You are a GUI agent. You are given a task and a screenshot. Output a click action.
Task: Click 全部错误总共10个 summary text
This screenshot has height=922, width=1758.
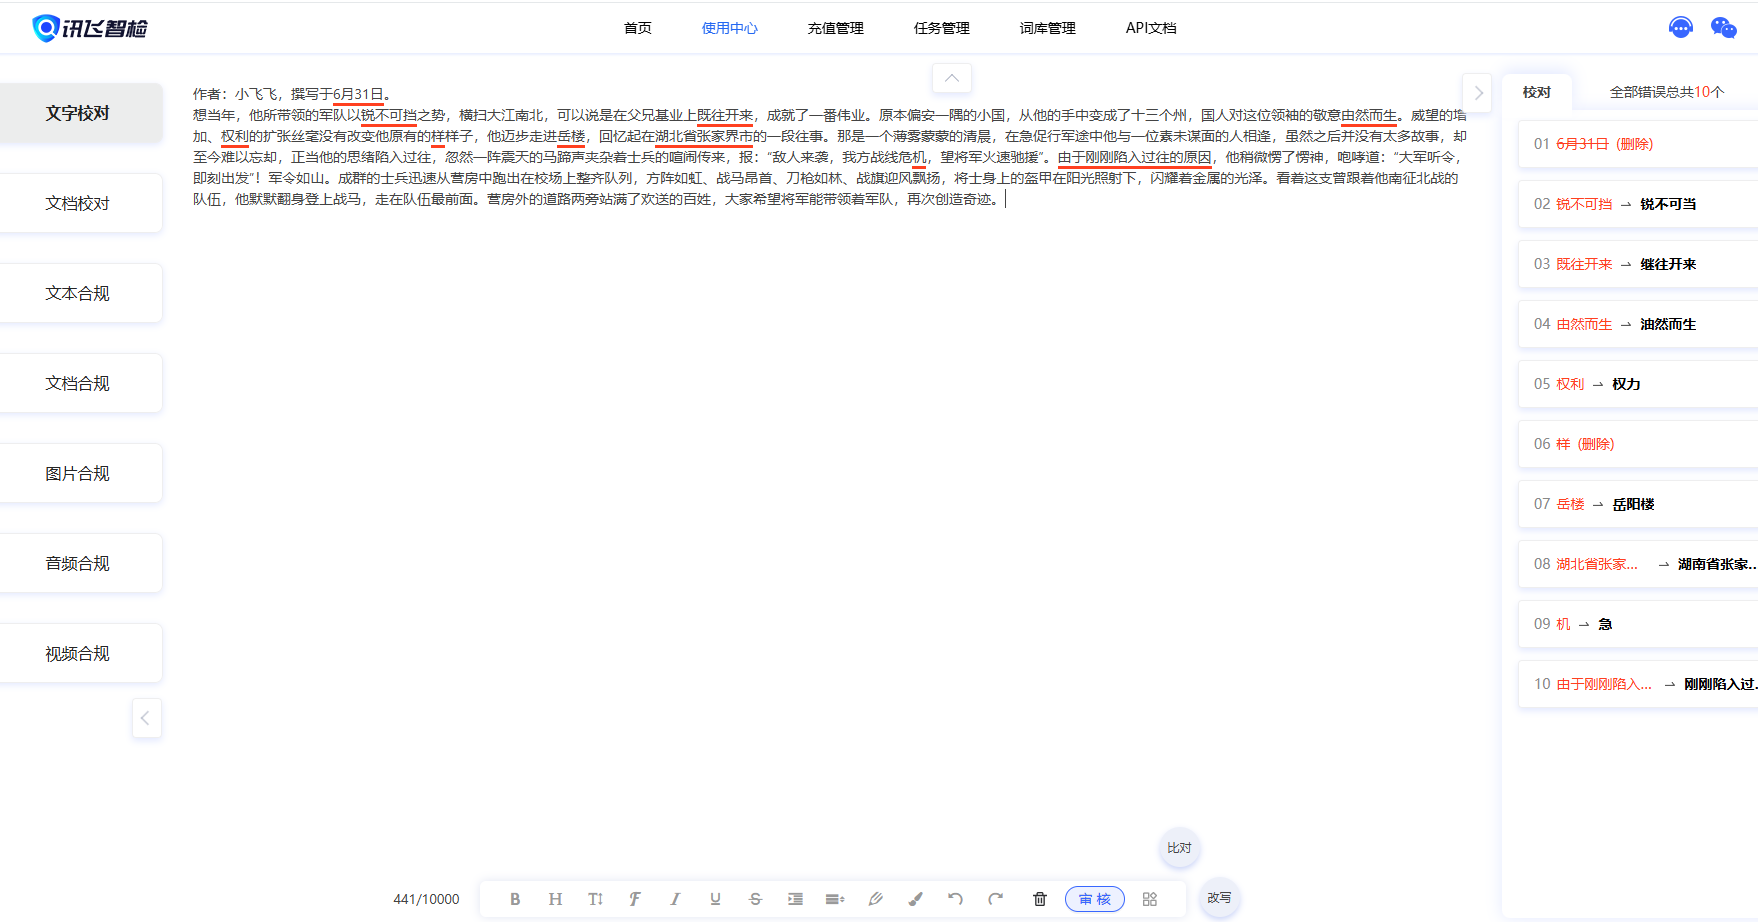pos(1667,92)
